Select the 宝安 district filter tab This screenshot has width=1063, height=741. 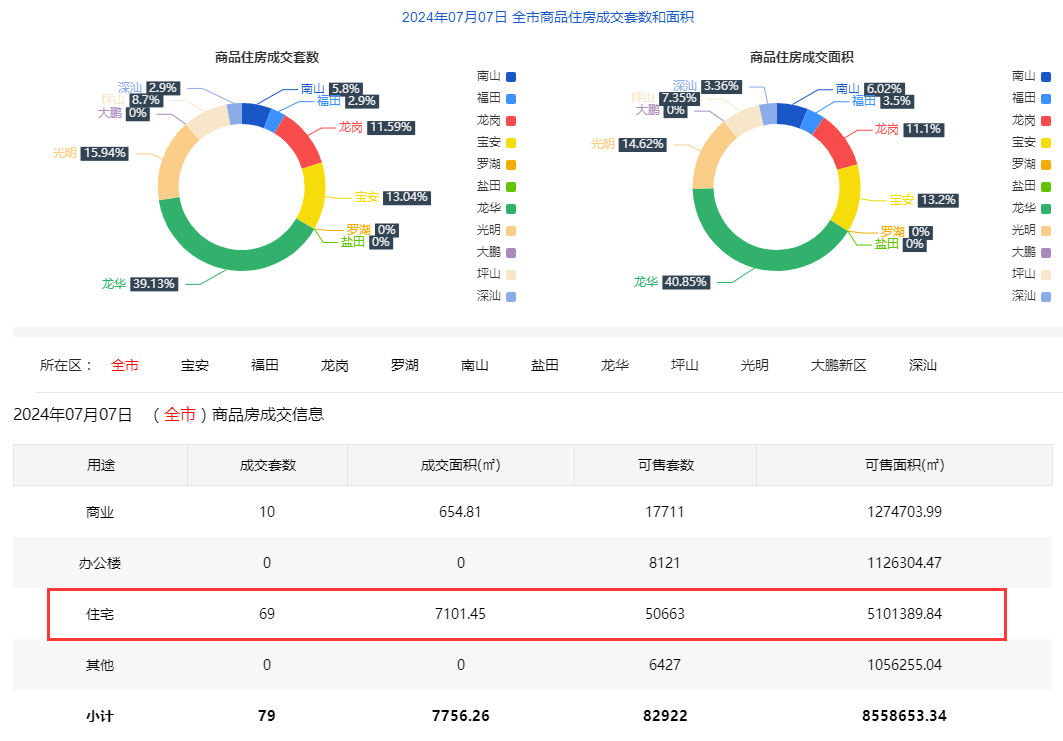(195, 366)
